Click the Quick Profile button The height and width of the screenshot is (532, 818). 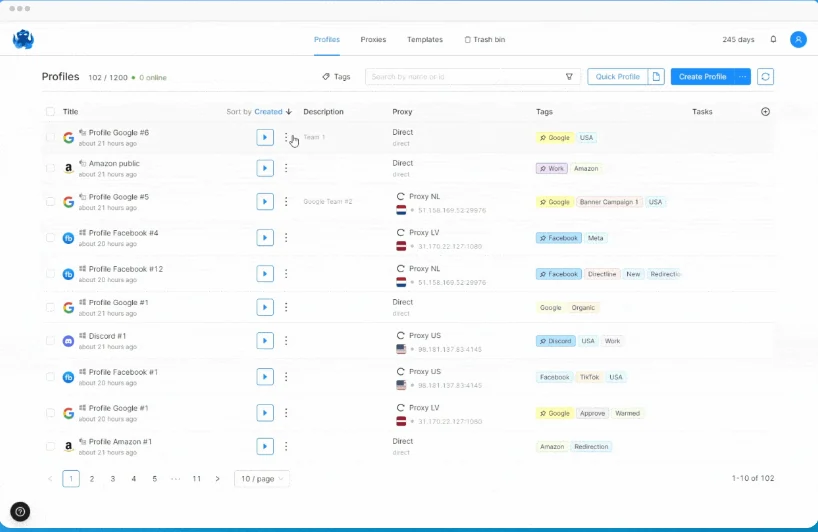coord(617,77)
